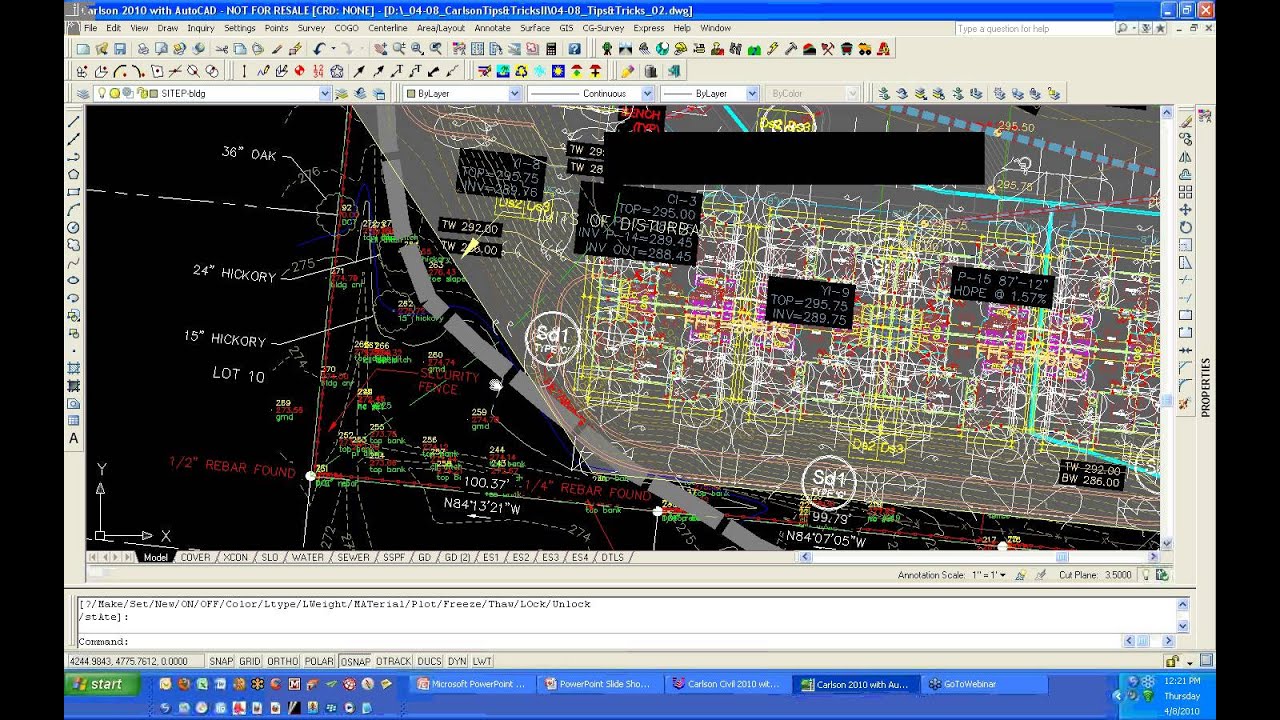
Task: Click the drawing's vertical scrollbar thumb
Action: click(x=1166, y=401)
